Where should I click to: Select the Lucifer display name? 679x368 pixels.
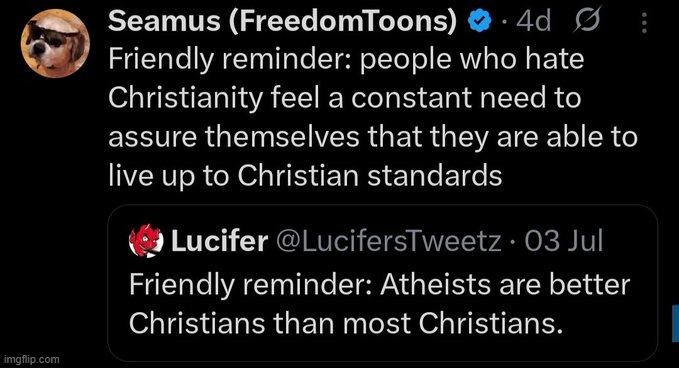tap(220, 241)
